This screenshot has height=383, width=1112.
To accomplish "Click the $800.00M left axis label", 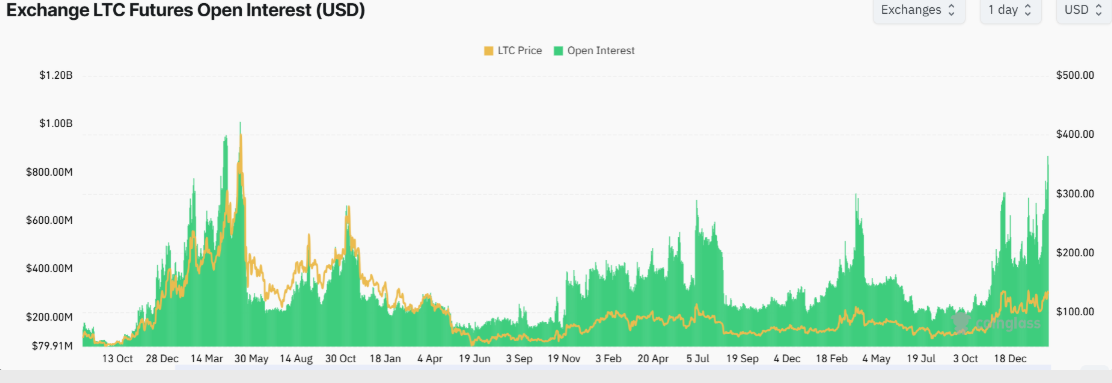I will coord(50,172).
